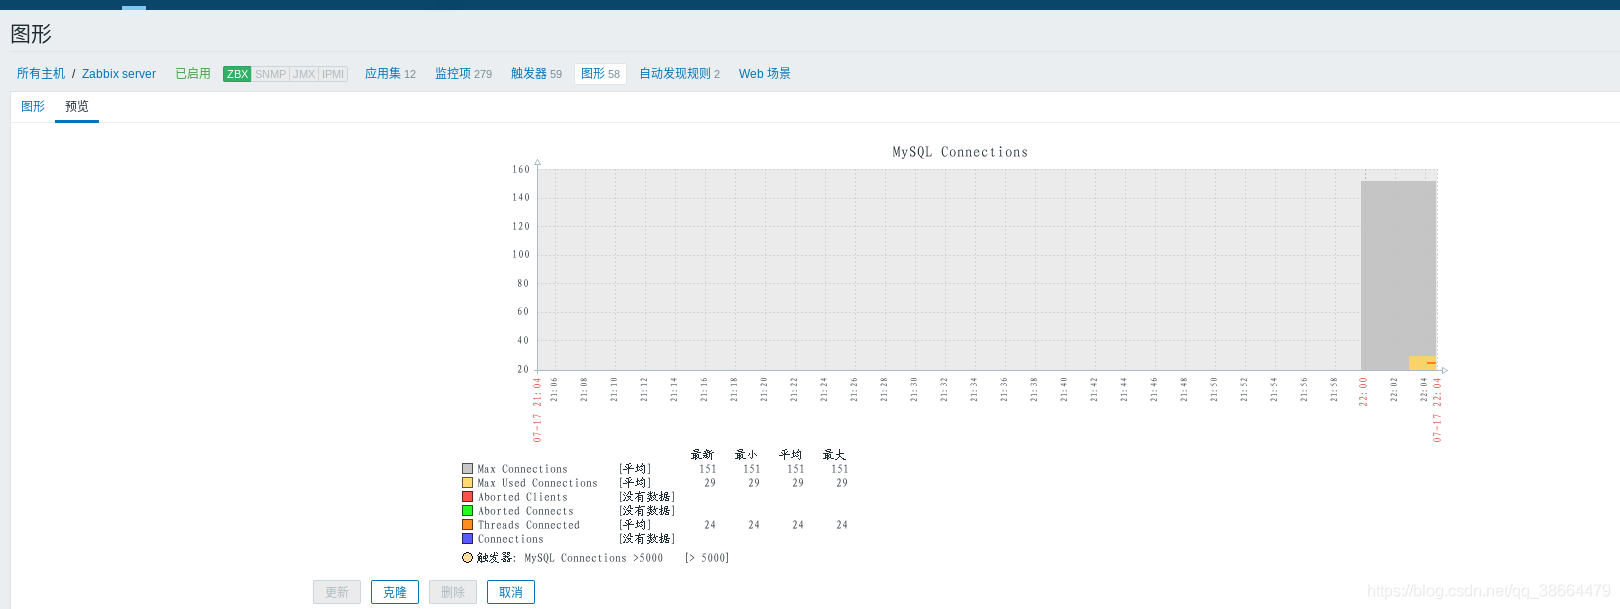Click the Aborted Clients red swatch

pyautogui.click(x=467, y=497)
